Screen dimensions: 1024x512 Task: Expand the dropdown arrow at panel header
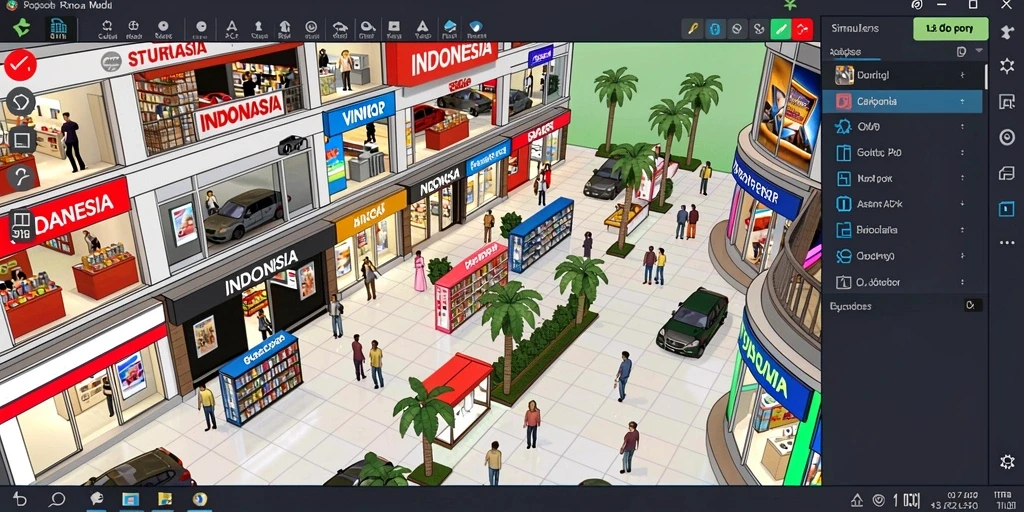point(978,51)
